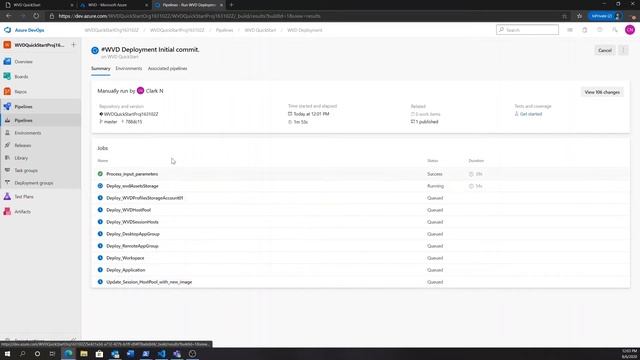Open Releases in the sidebar
The height and width of the screenshot is (360, 640).
pyautogui.click(x=23, y=145)
